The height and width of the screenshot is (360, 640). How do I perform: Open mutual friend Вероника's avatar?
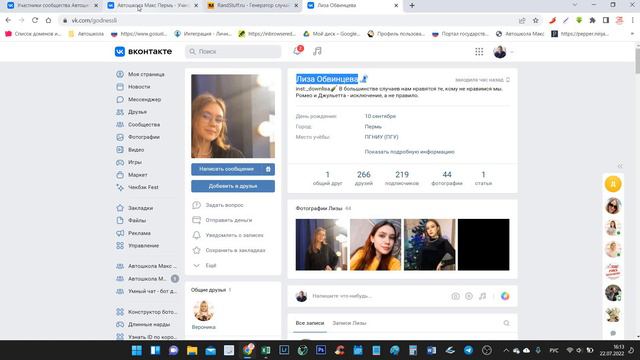click(203, 311)
